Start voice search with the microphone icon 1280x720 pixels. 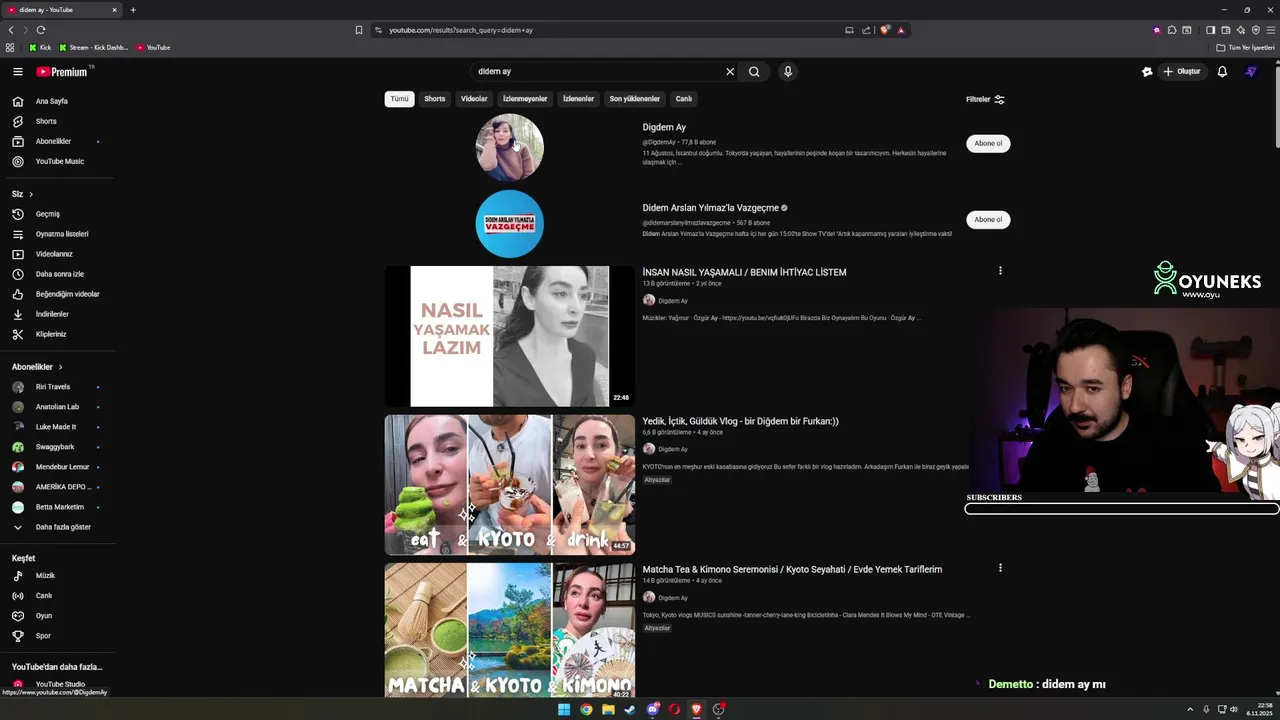click(788, 72)
